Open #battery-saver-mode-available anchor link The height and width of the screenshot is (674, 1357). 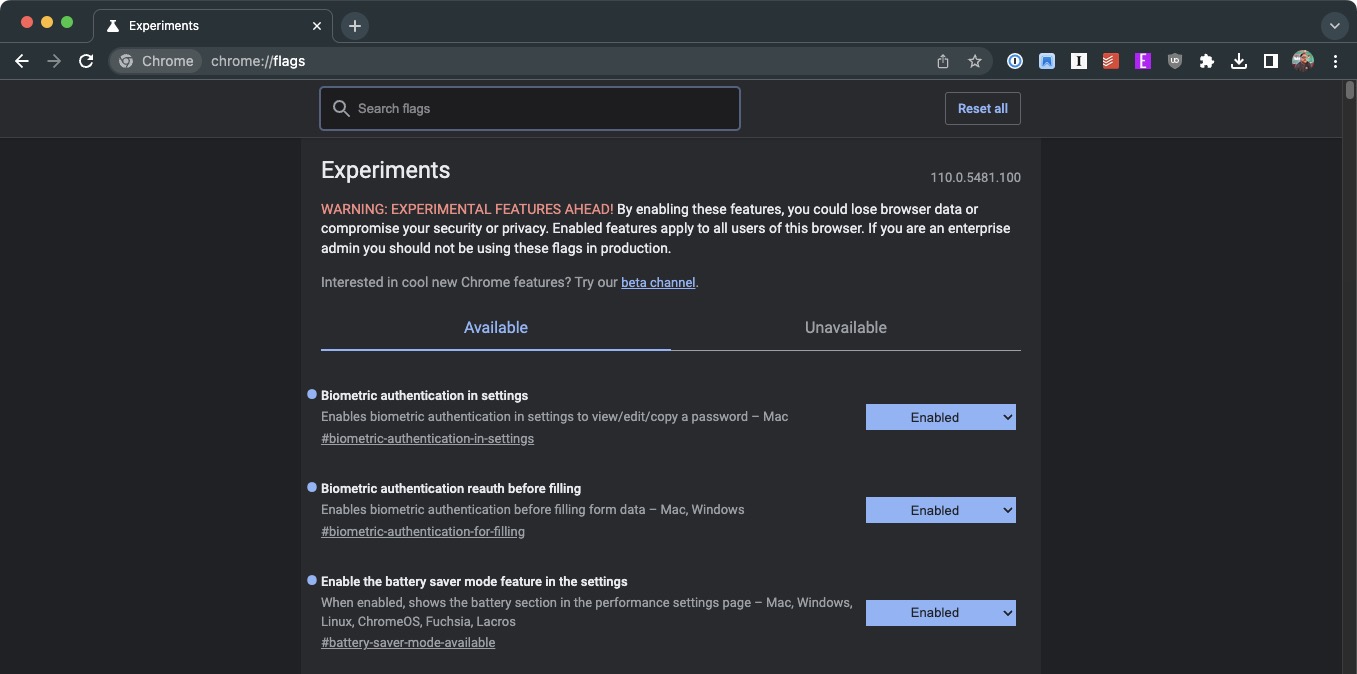pyautogui.click(x=408, y=643)
